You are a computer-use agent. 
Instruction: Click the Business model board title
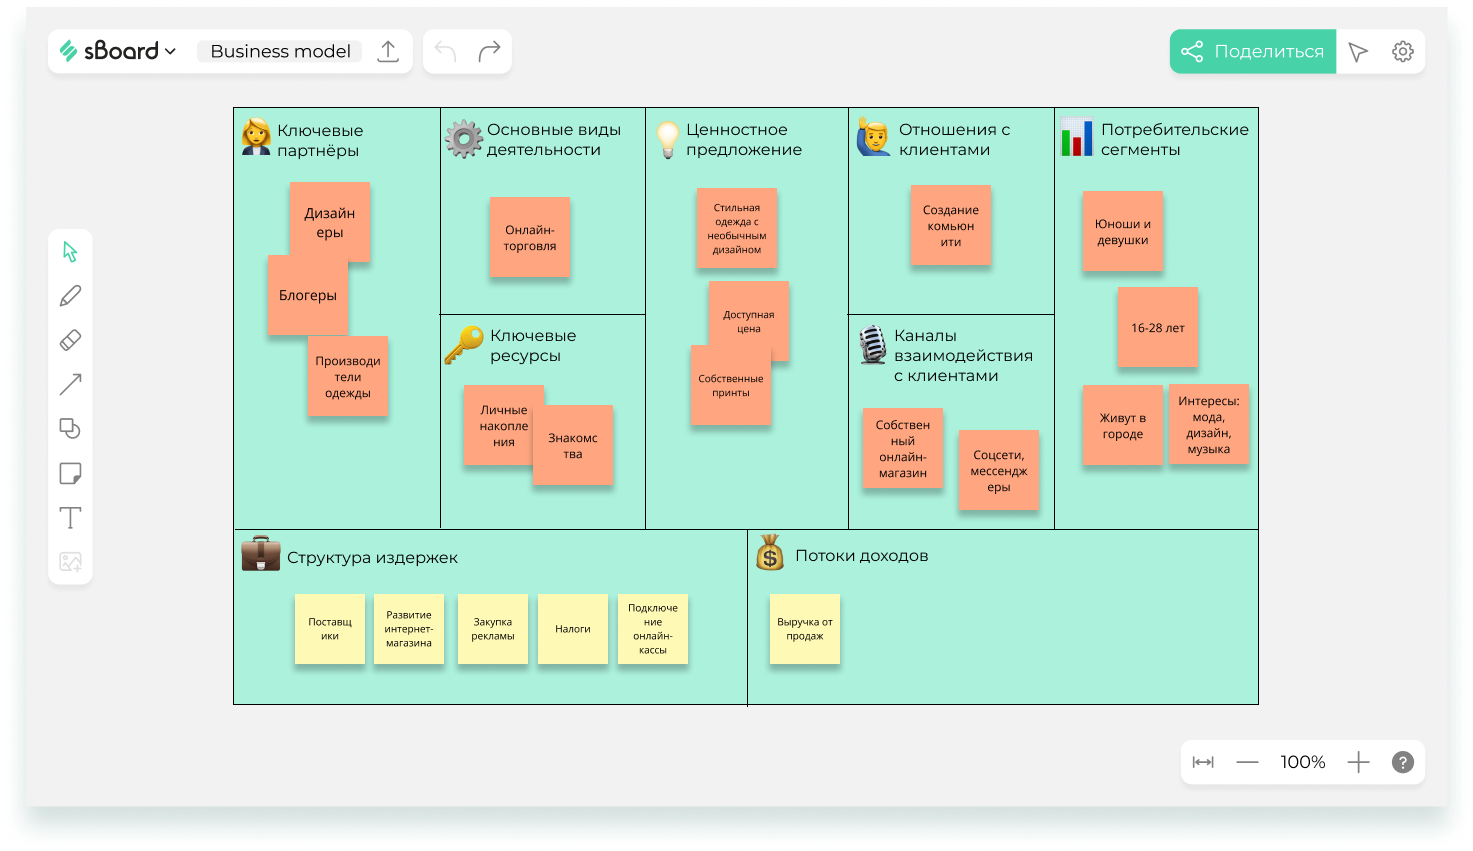[280, 51]
